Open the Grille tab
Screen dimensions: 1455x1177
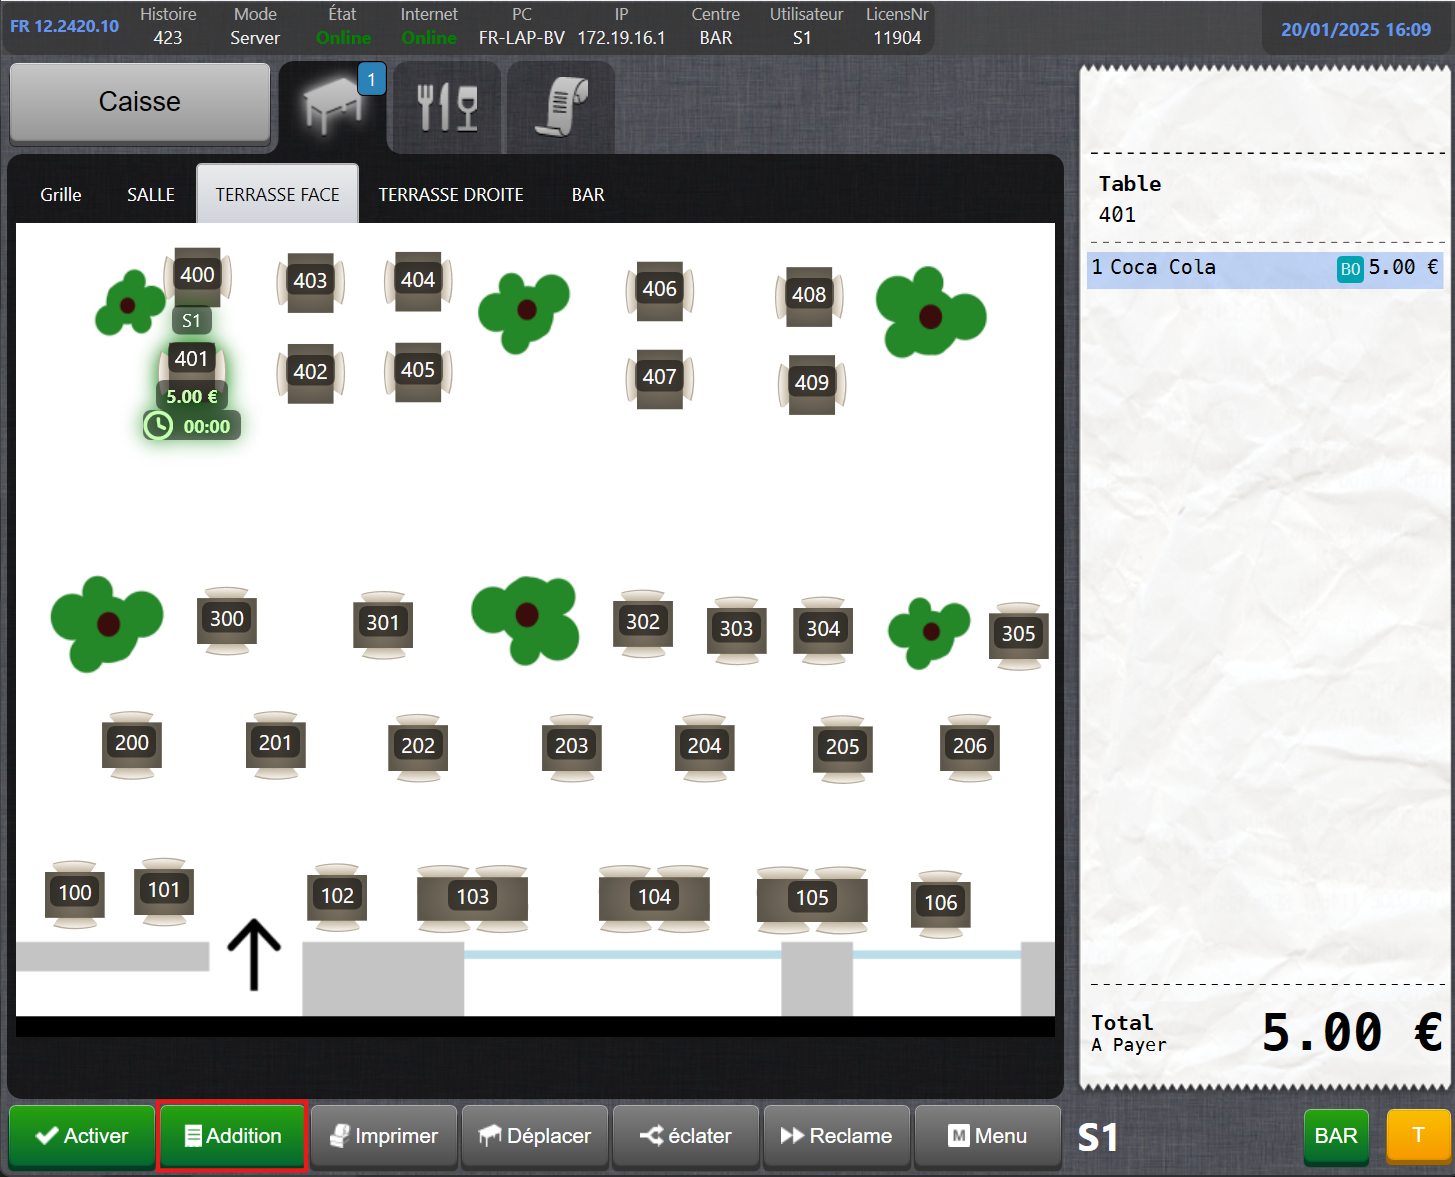[x=61, y=195]
